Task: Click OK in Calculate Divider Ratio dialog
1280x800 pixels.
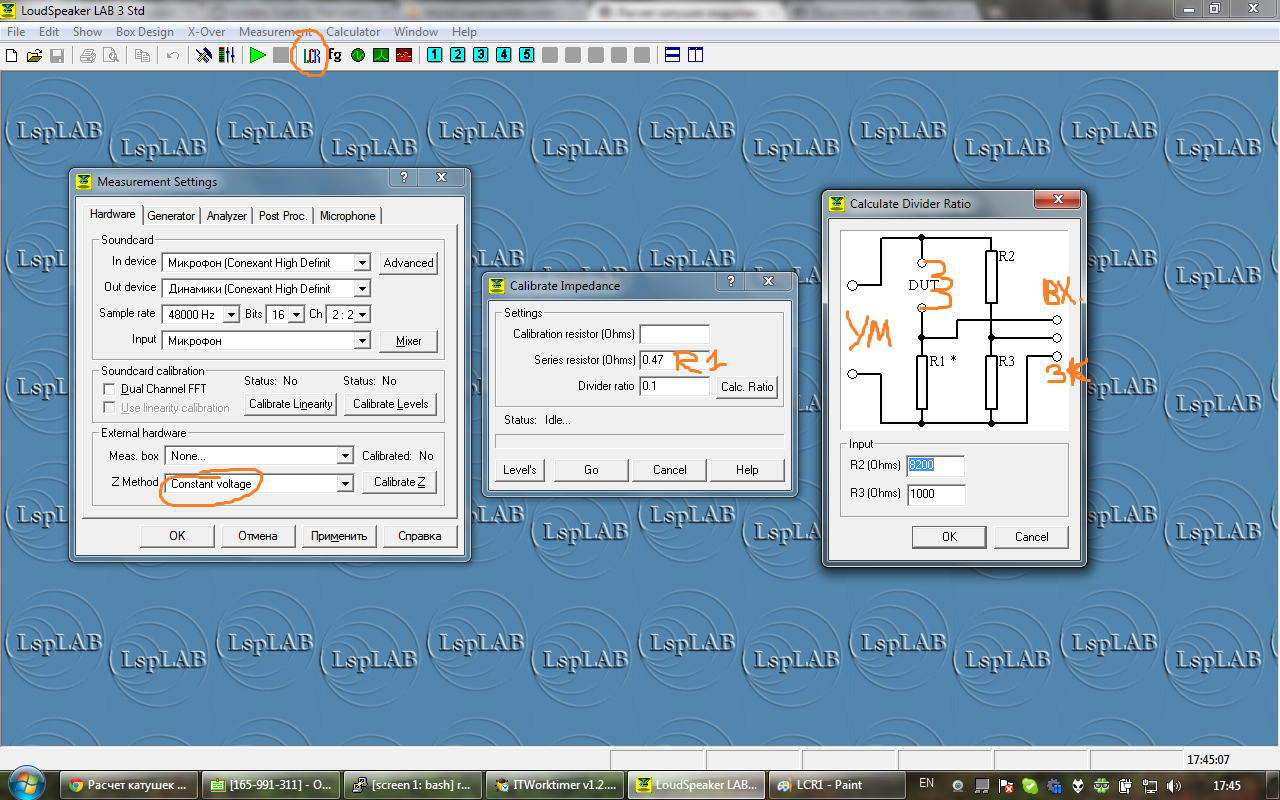Action: 949,537
